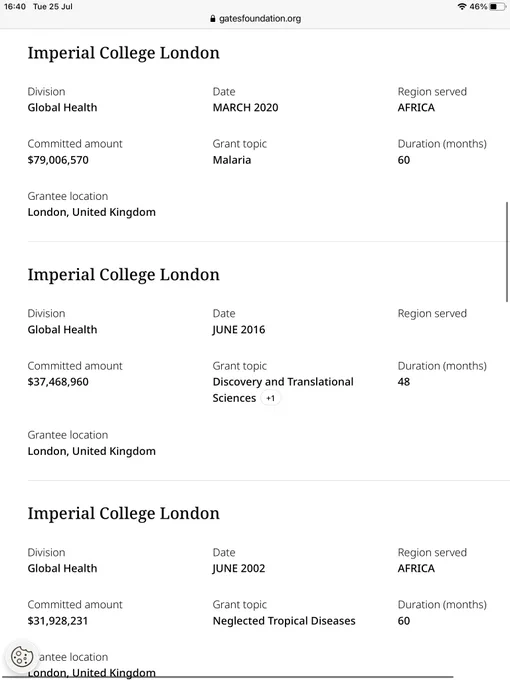Click the $31,928,231 committed amount
Viewport: 510px width, 680px height.
tap(58, 621)
